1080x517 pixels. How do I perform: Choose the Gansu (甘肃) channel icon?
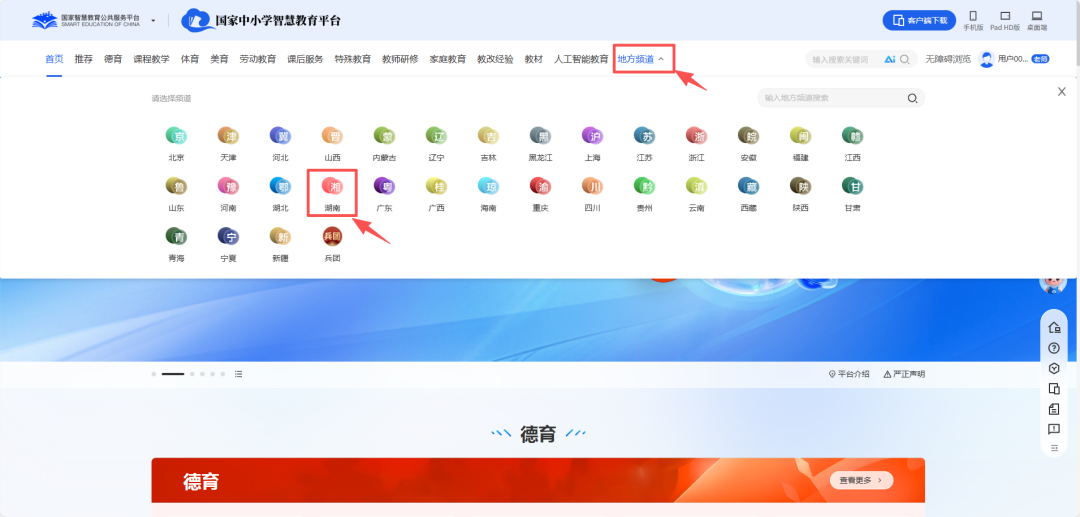(x=853, y=186)
